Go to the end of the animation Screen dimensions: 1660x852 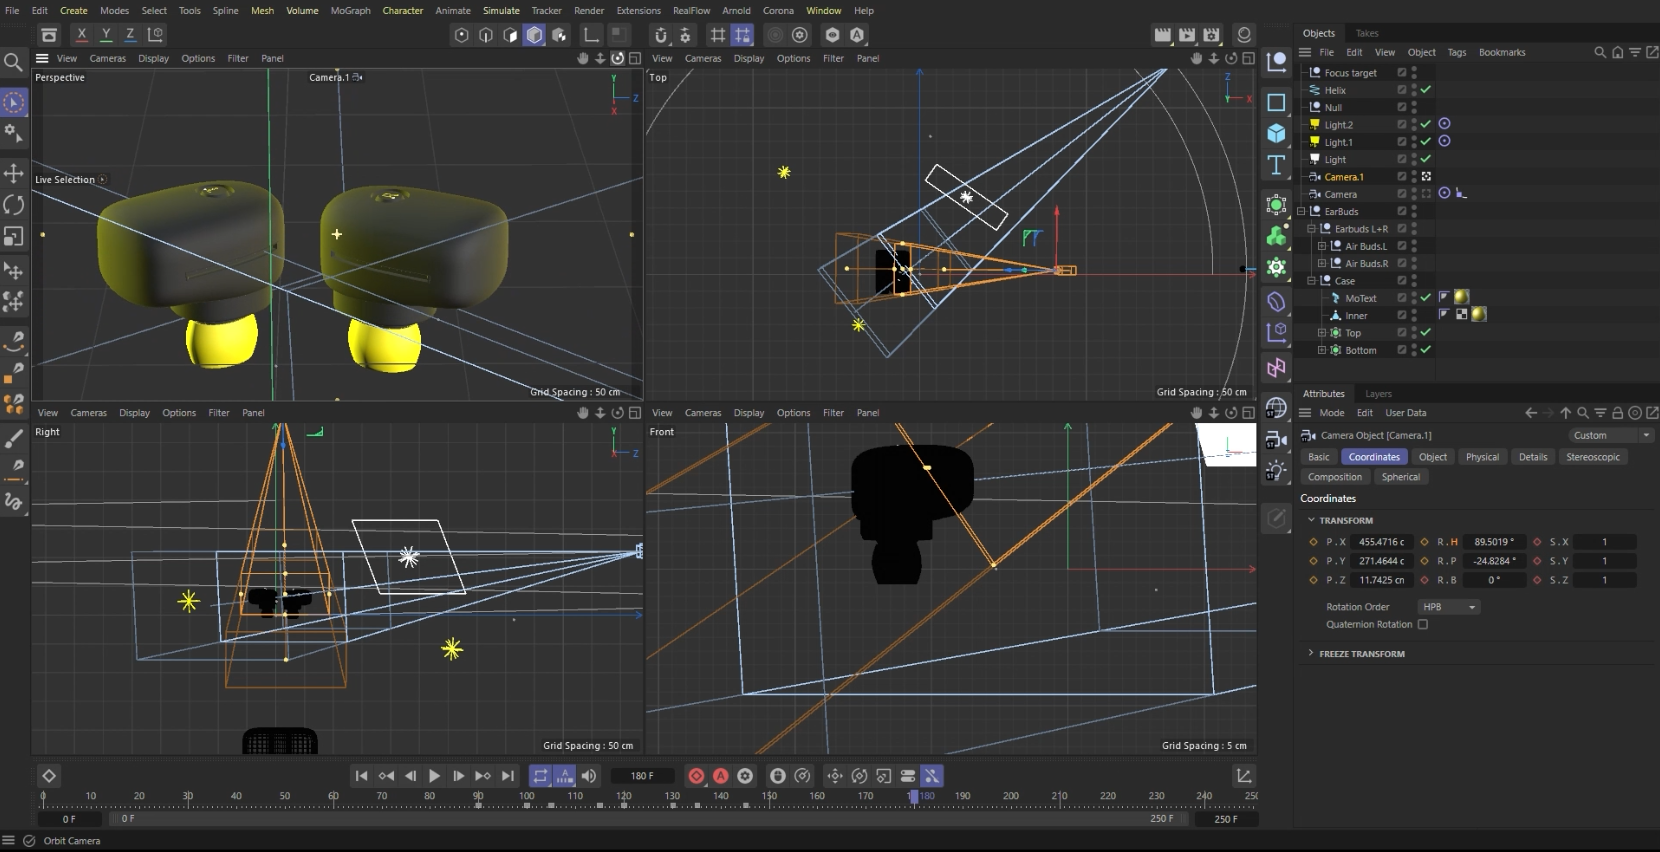click(508, 776)
